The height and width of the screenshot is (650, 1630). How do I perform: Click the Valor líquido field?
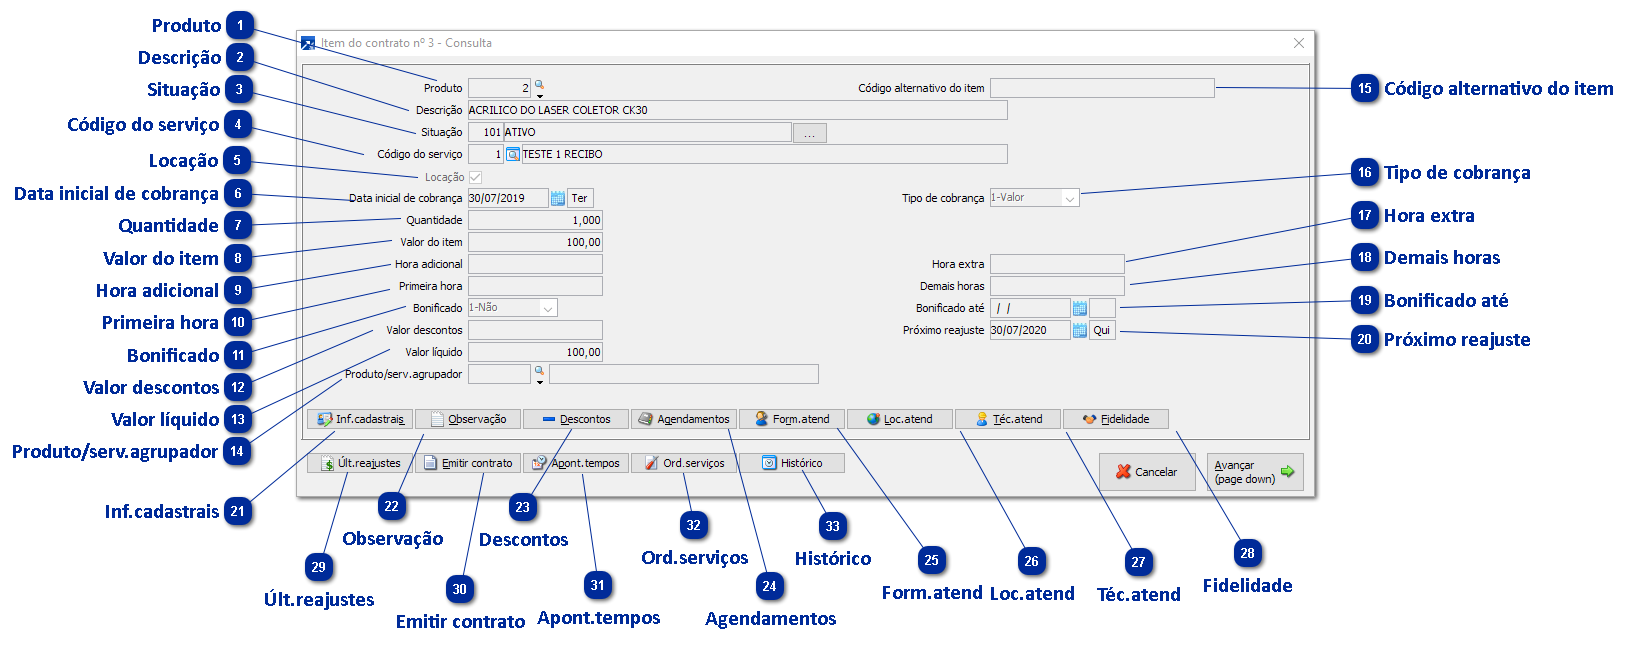pos(535,352)
